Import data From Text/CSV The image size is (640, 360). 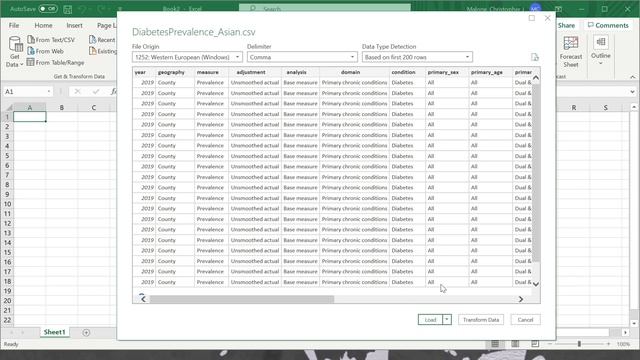point(51,40)
